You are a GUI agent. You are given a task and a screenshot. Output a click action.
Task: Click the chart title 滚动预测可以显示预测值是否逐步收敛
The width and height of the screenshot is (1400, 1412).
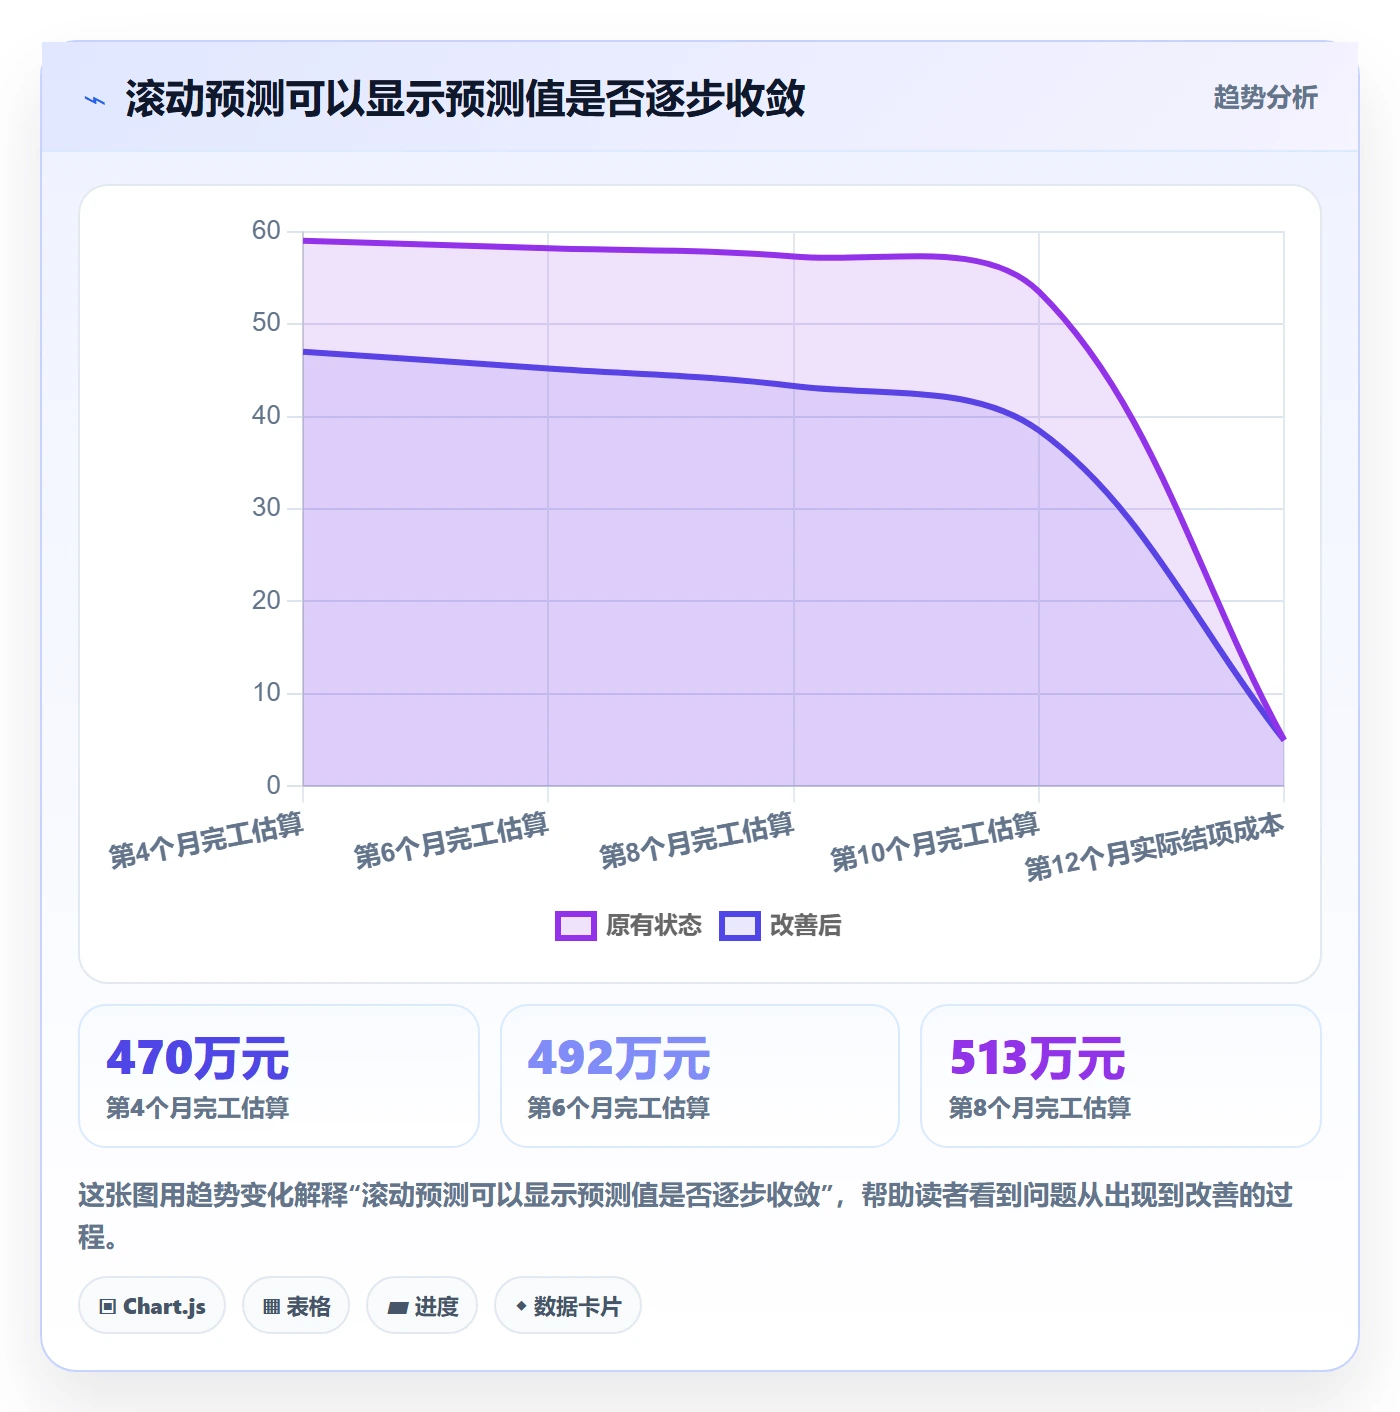465,99
